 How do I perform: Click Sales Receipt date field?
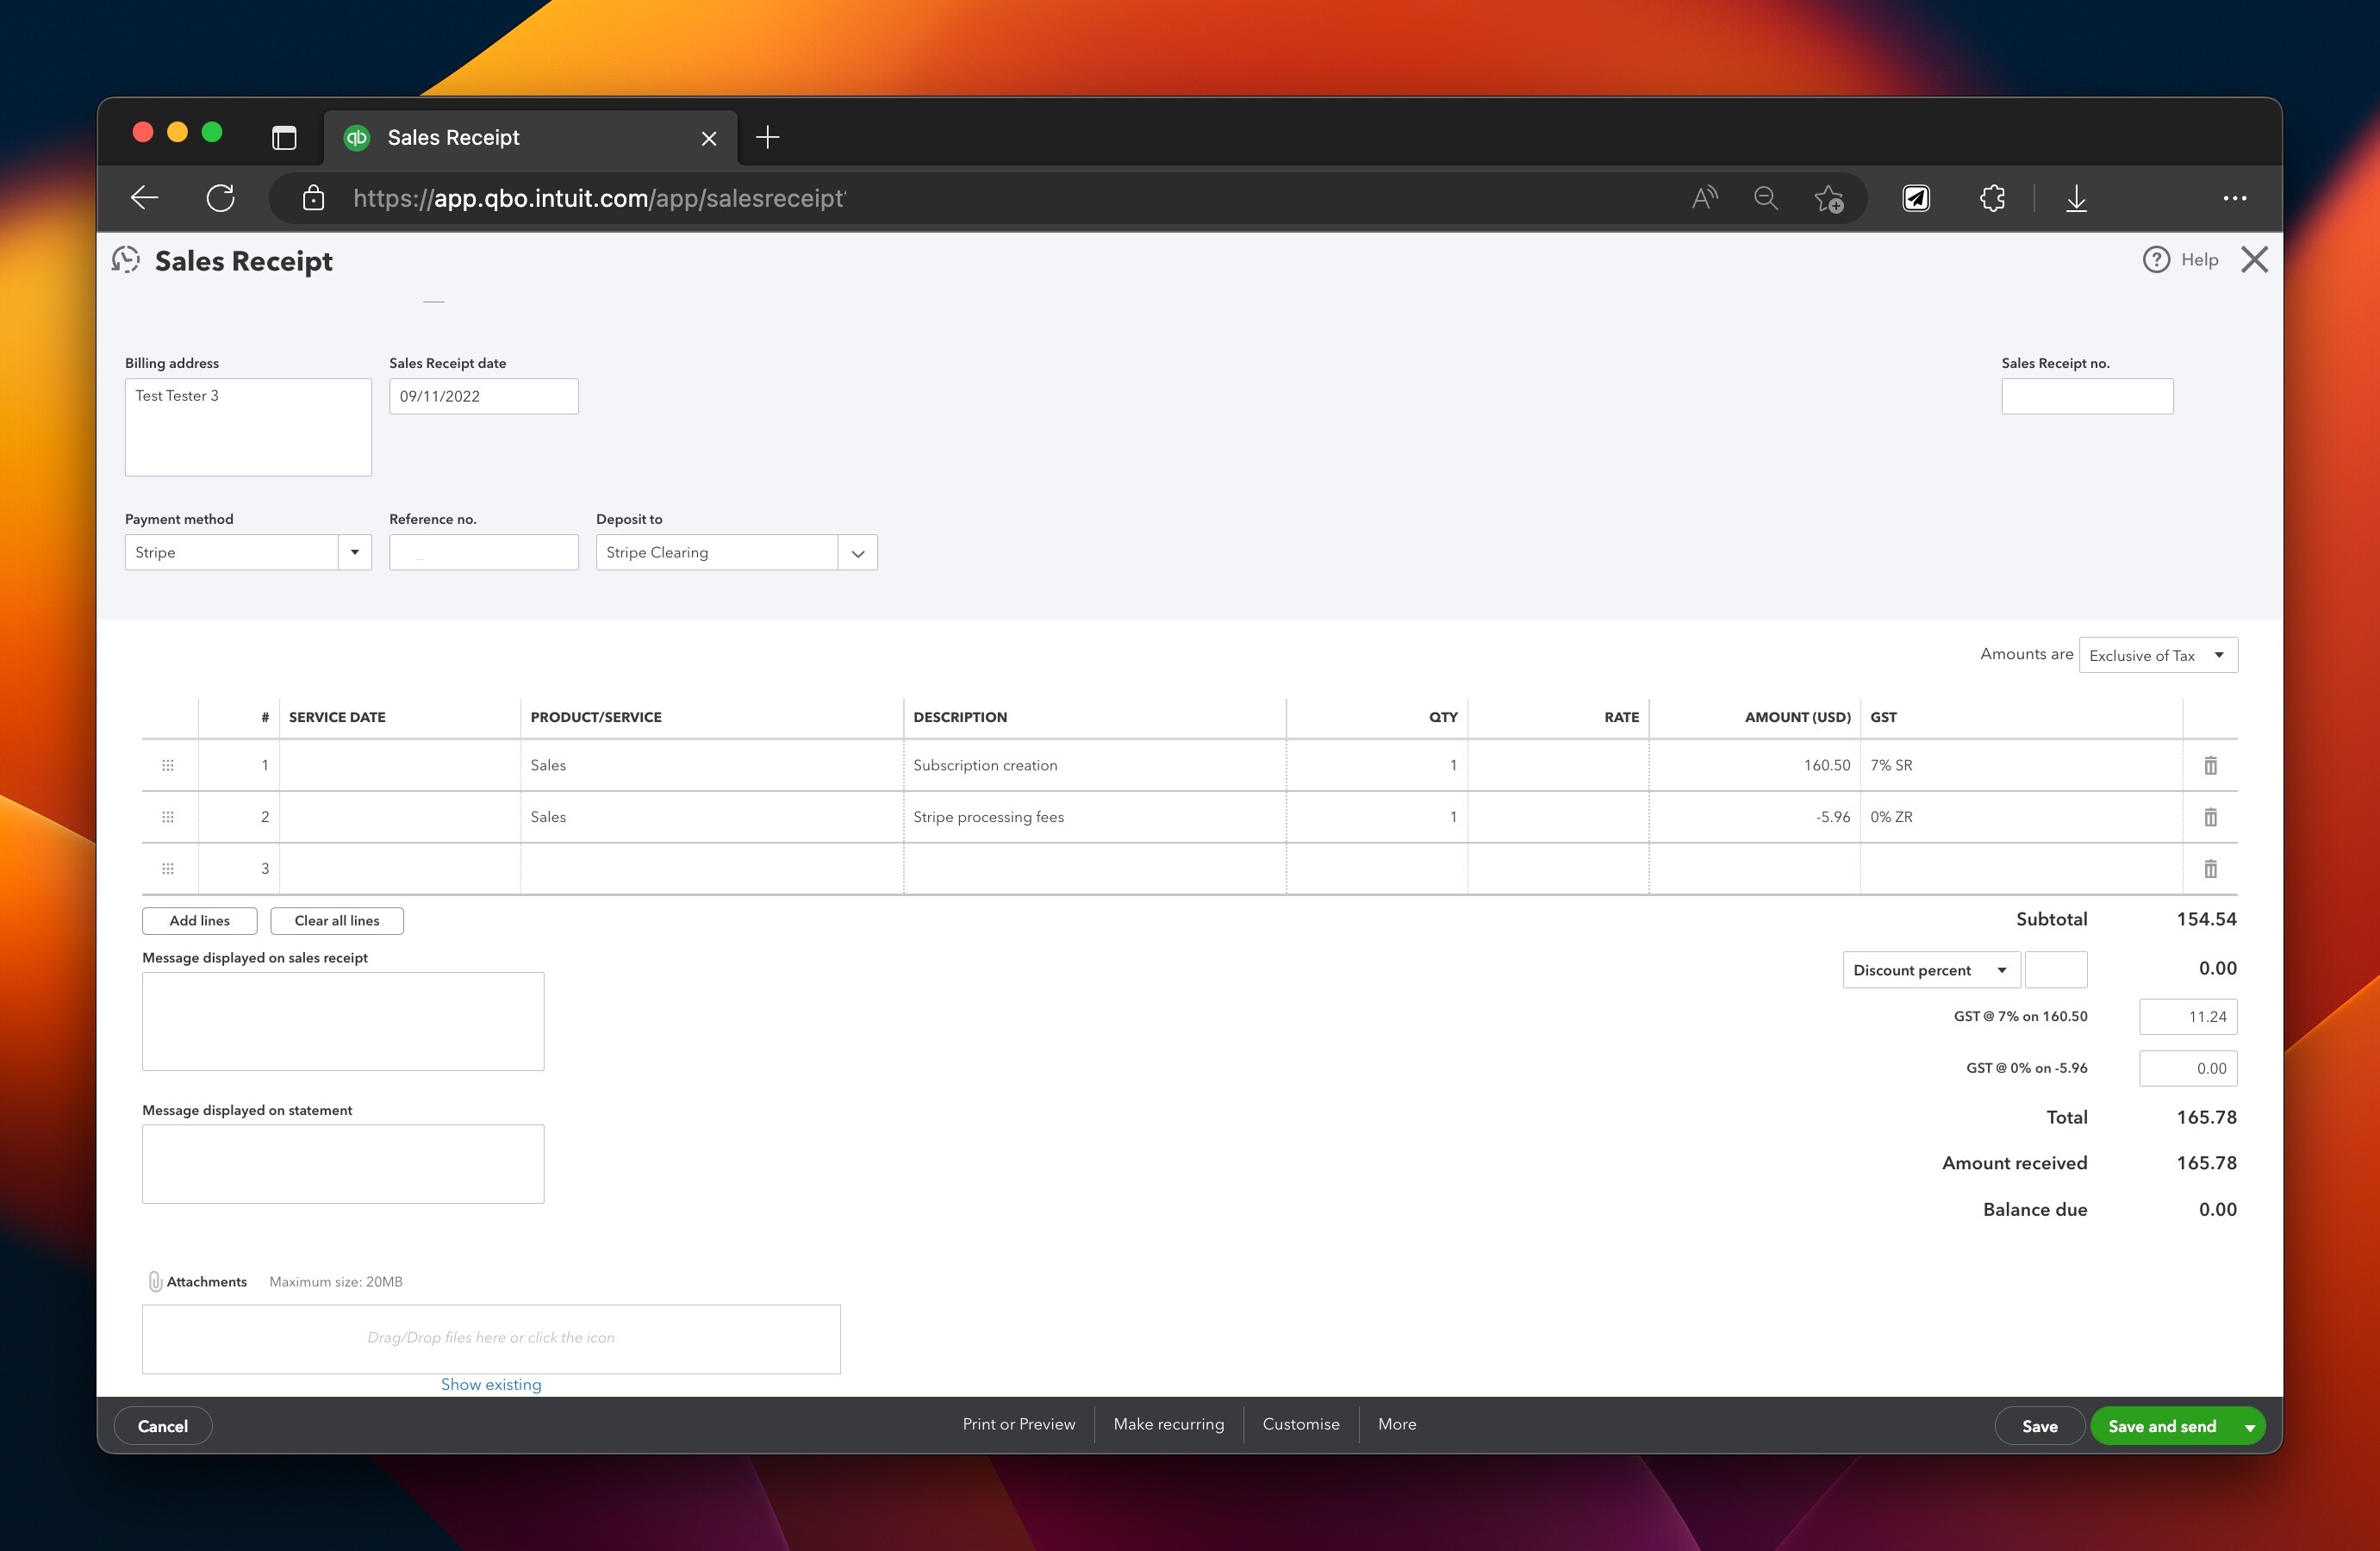point(483,396)
